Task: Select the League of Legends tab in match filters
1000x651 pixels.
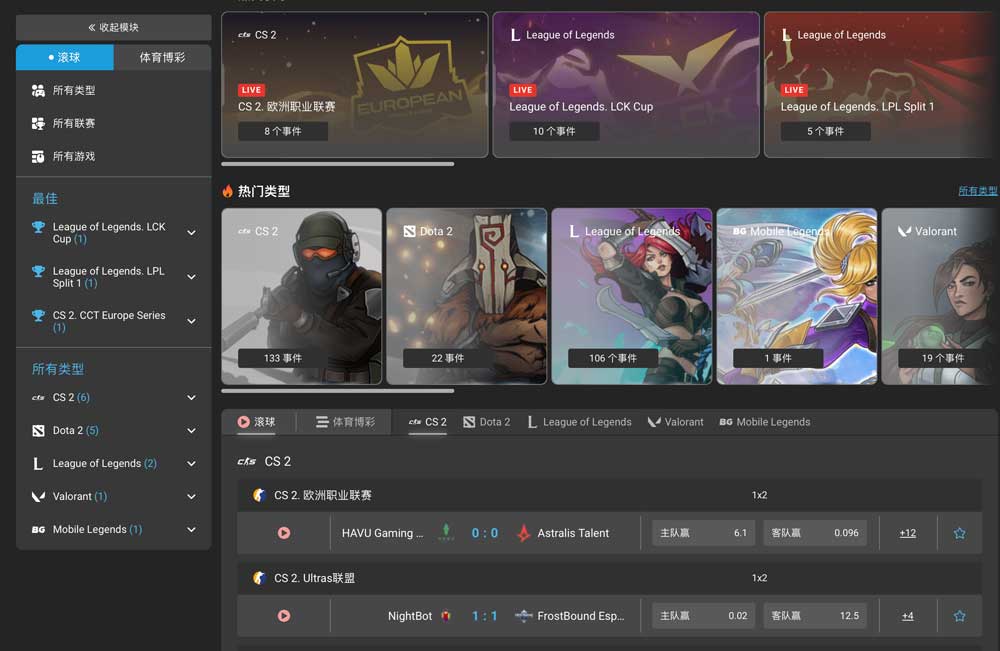Action: click(x=579, y=422)
